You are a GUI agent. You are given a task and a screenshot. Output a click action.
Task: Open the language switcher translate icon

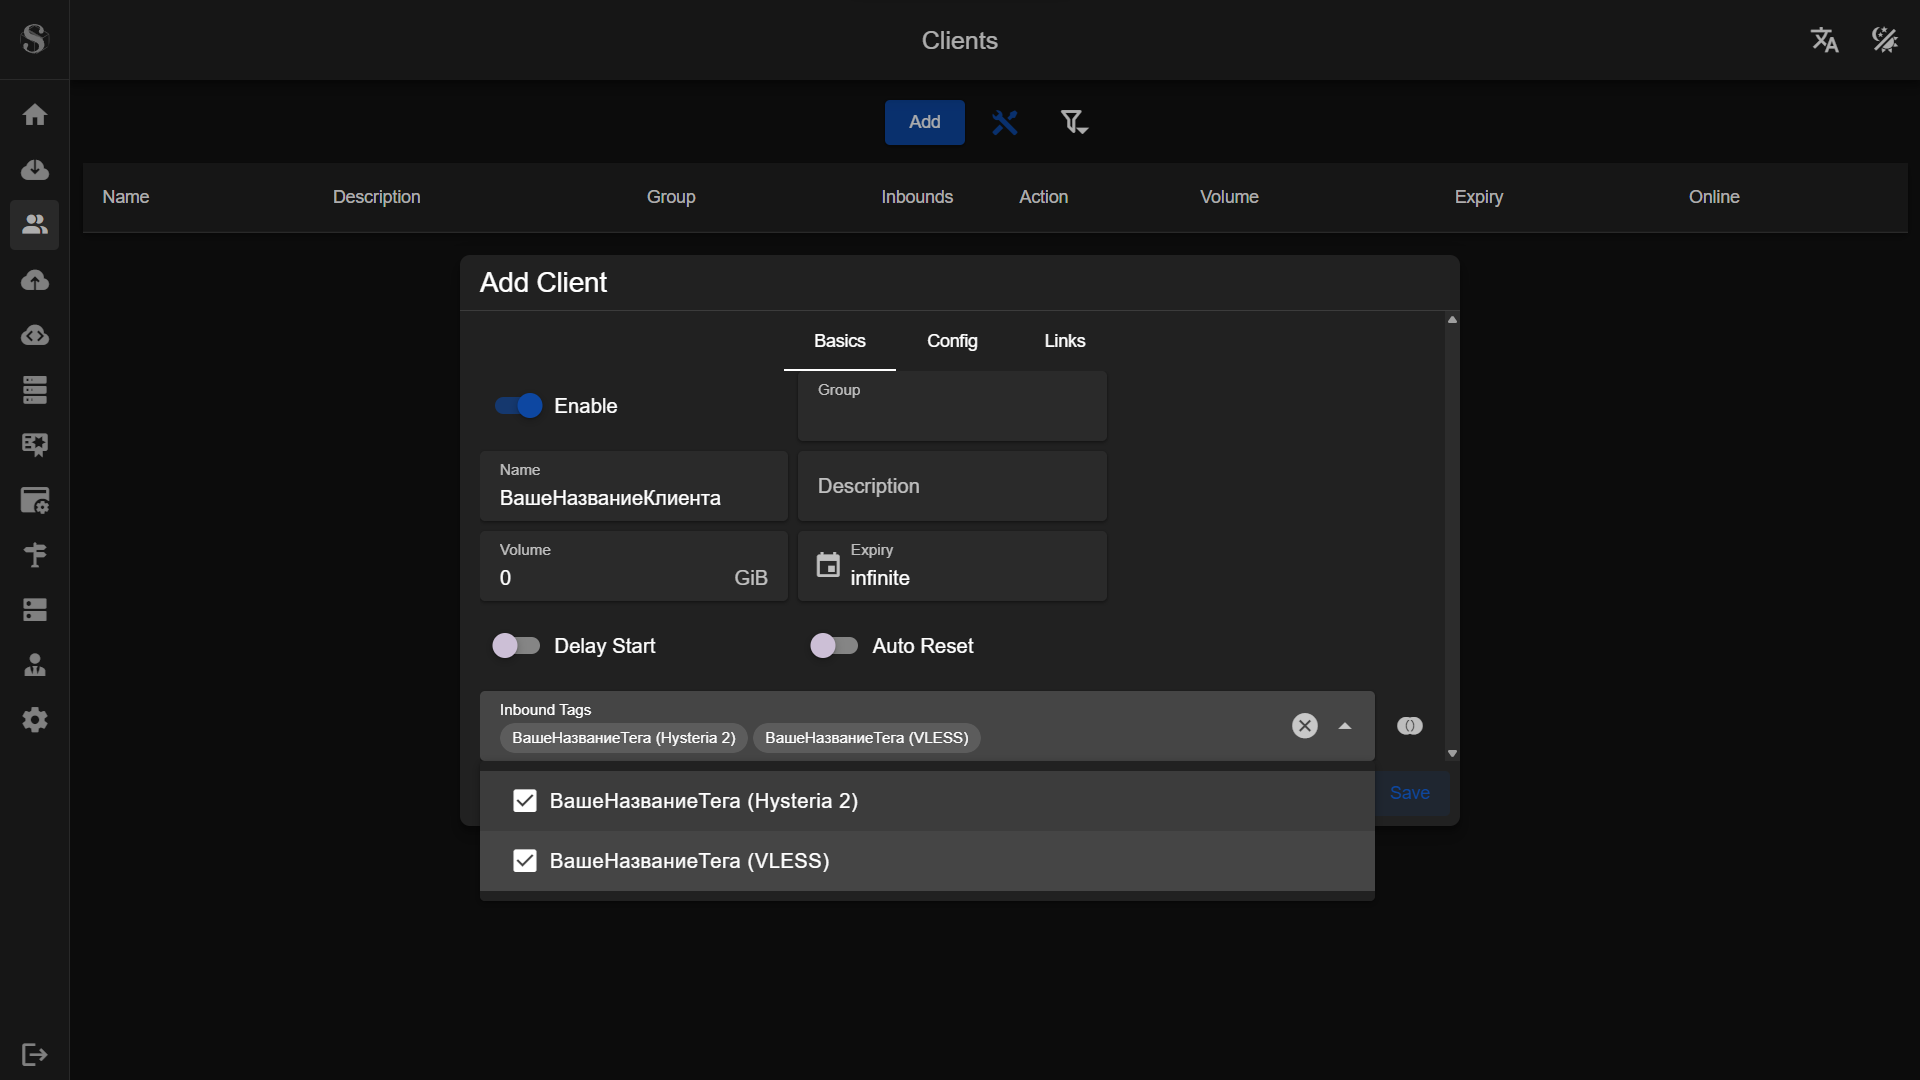pos(1824,40)
